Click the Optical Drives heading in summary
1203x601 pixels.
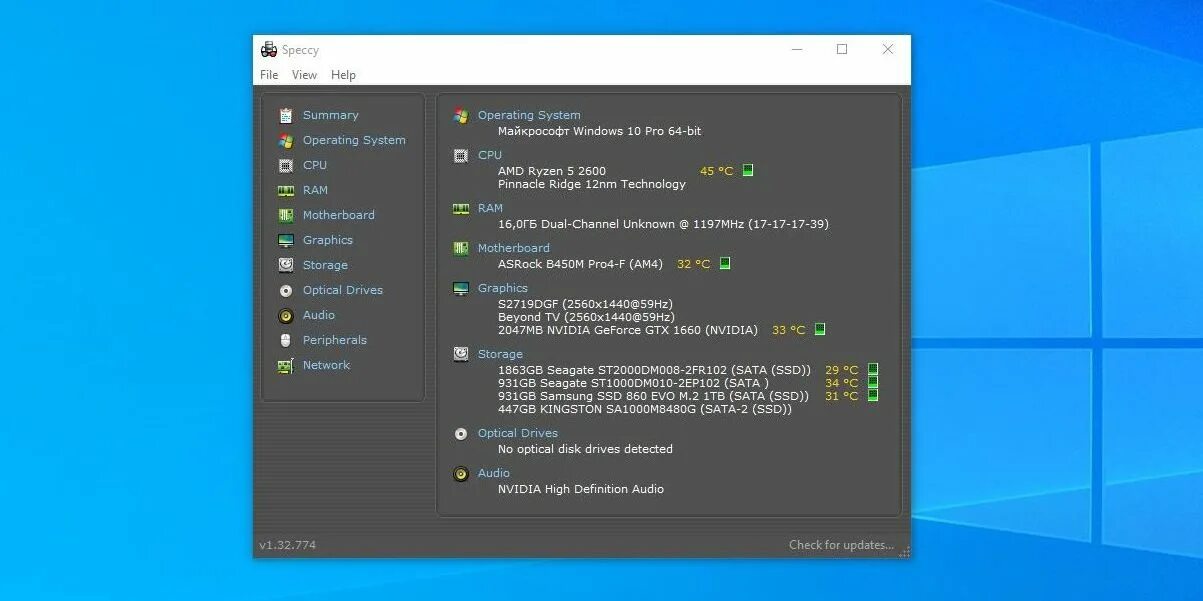[x=518, y=433]
